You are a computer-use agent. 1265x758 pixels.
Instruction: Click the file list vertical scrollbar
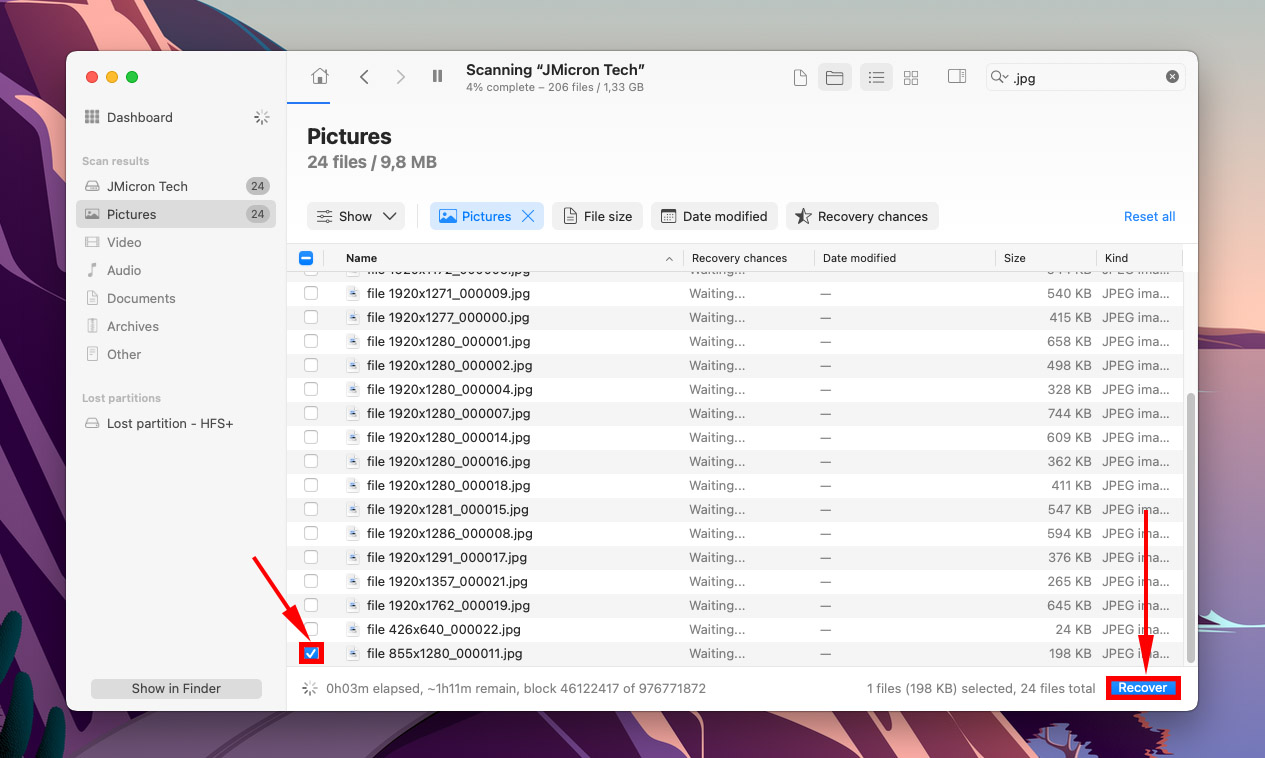(x=1190, y=526)
